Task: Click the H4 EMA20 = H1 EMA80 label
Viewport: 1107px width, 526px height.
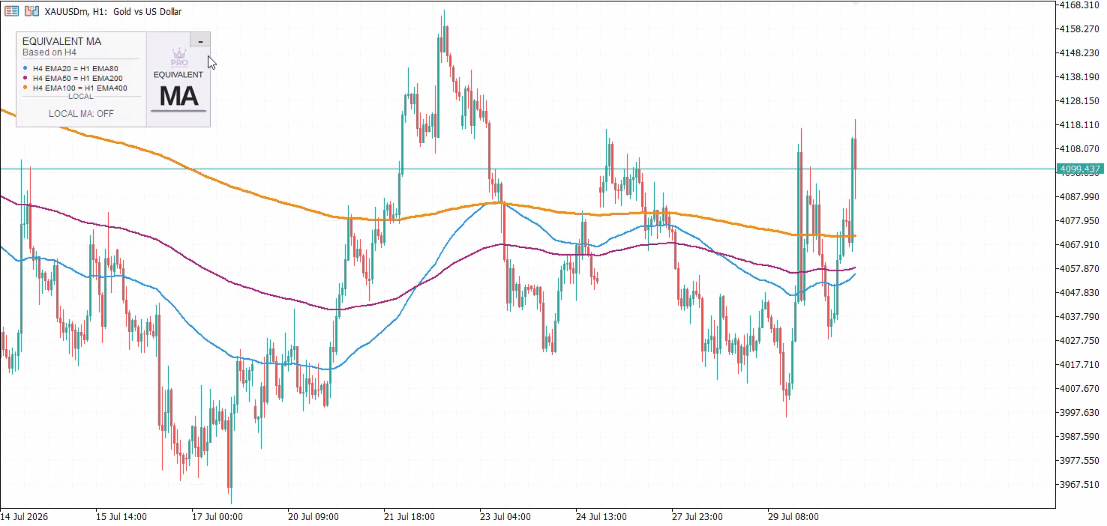Action: (x=76, y=68)
